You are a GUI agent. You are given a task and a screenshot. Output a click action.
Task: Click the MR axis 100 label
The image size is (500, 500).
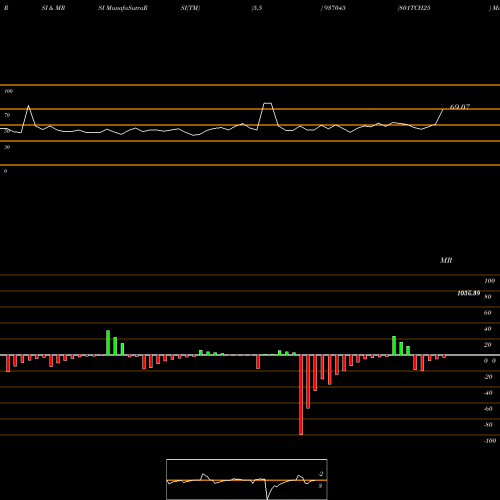tap(489, 281)
